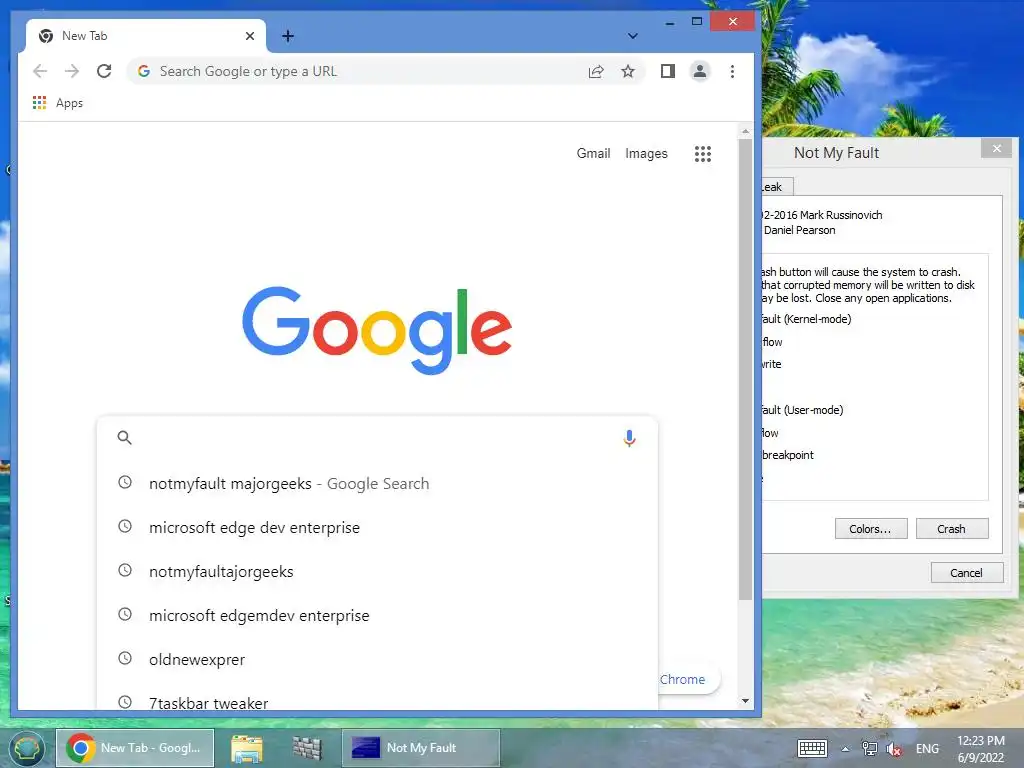Click the search magnifier icon in the Google box

(x=124, y=438)
